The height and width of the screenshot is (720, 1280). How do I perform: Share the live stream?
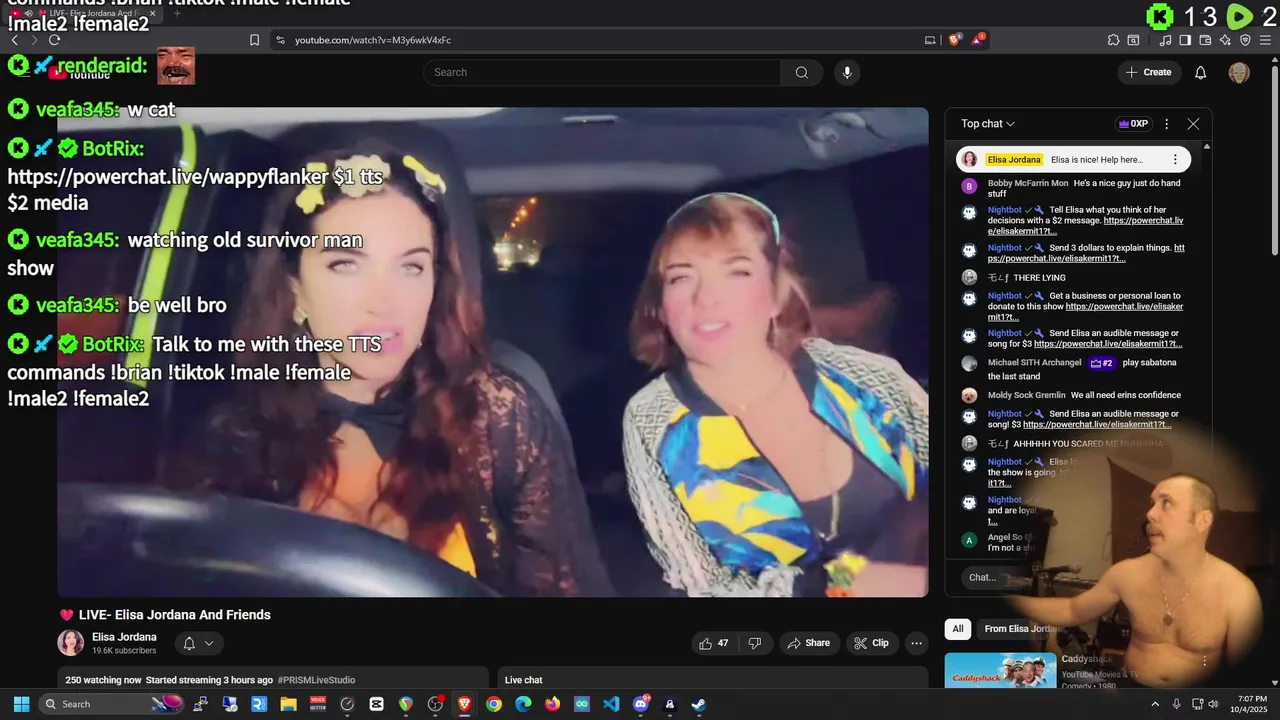click(x=809, y=643)
